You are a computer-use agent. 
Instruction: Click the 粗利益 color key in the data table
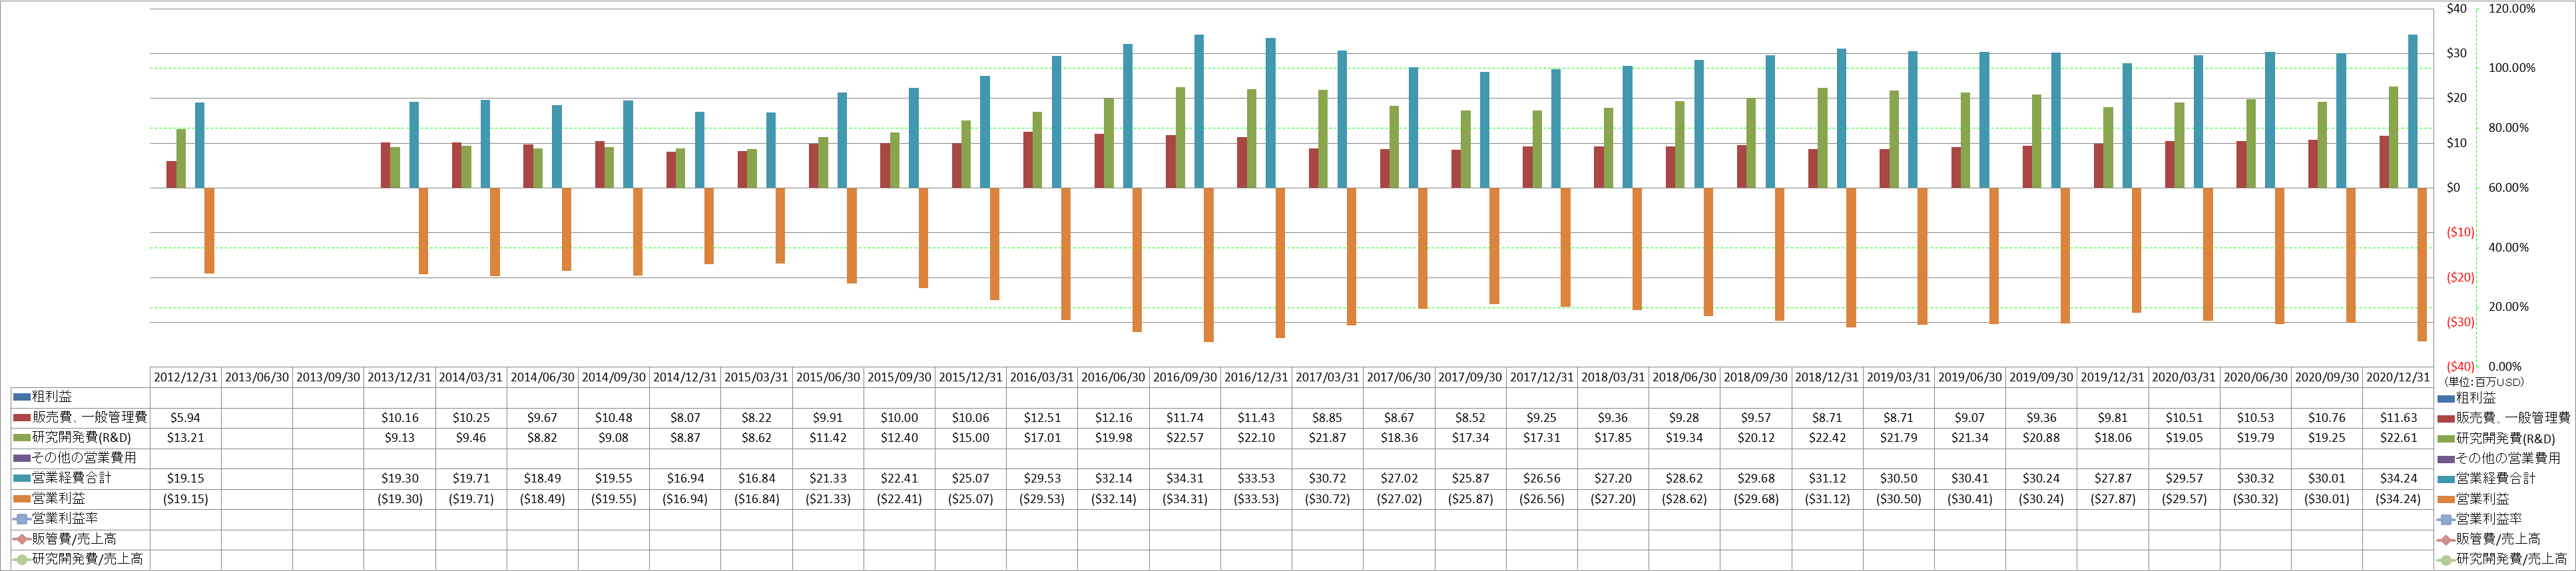[x=22, y=397]
